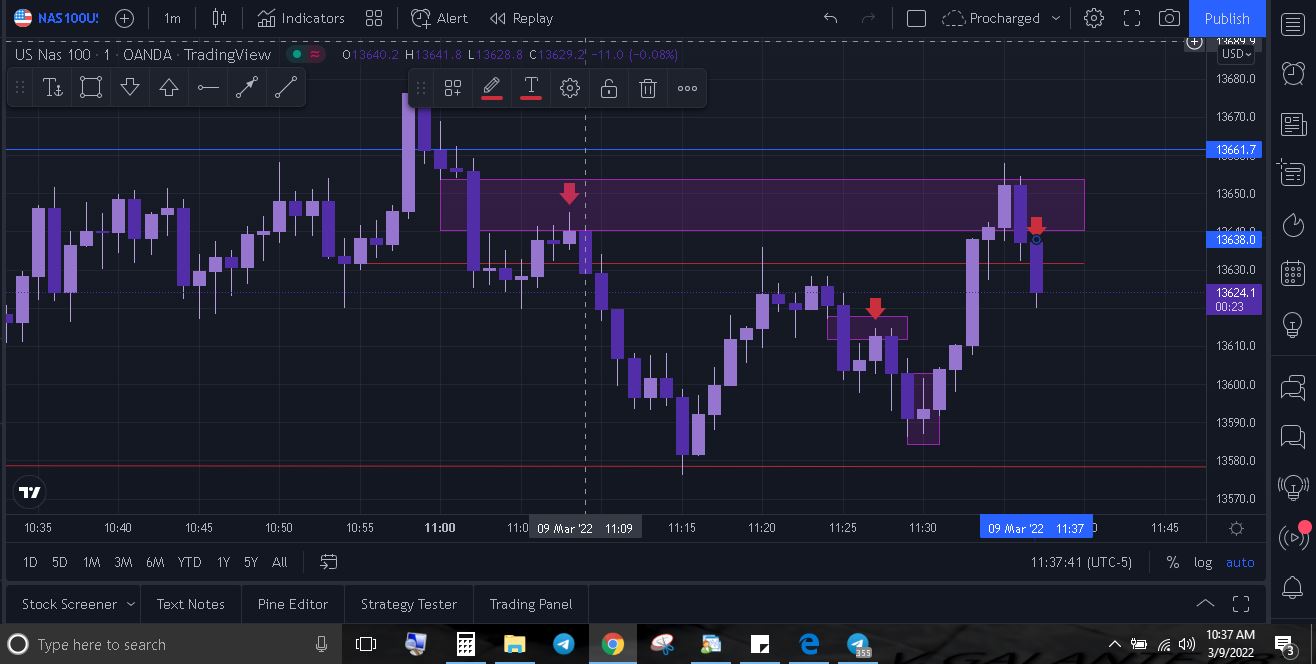The height and width of the screenshot is (664, 1316).
Task: Select the YTD date range
Action: (x=189, y=562)
